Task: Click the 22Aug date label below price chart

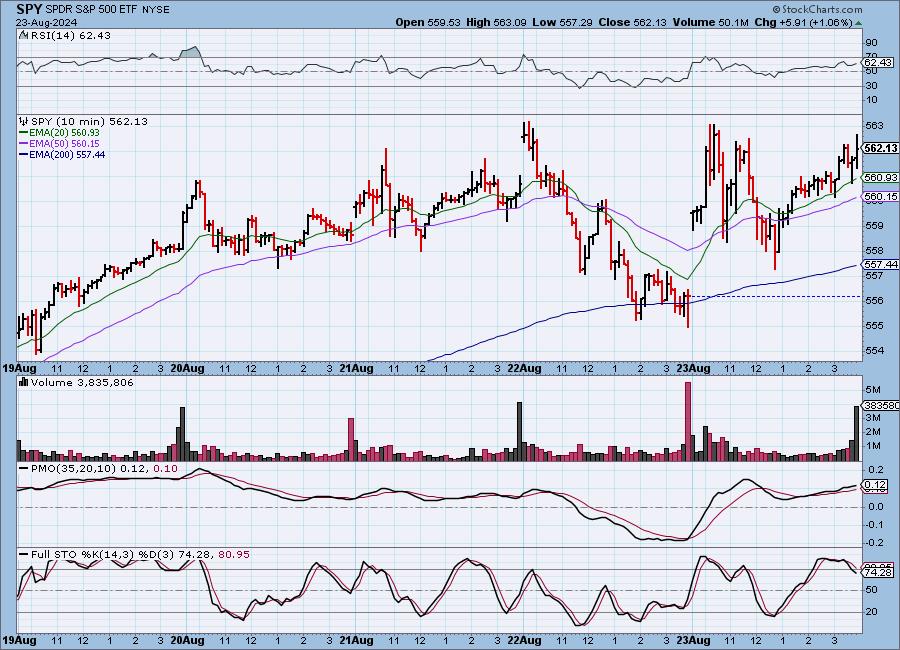Action: [524, 368]
